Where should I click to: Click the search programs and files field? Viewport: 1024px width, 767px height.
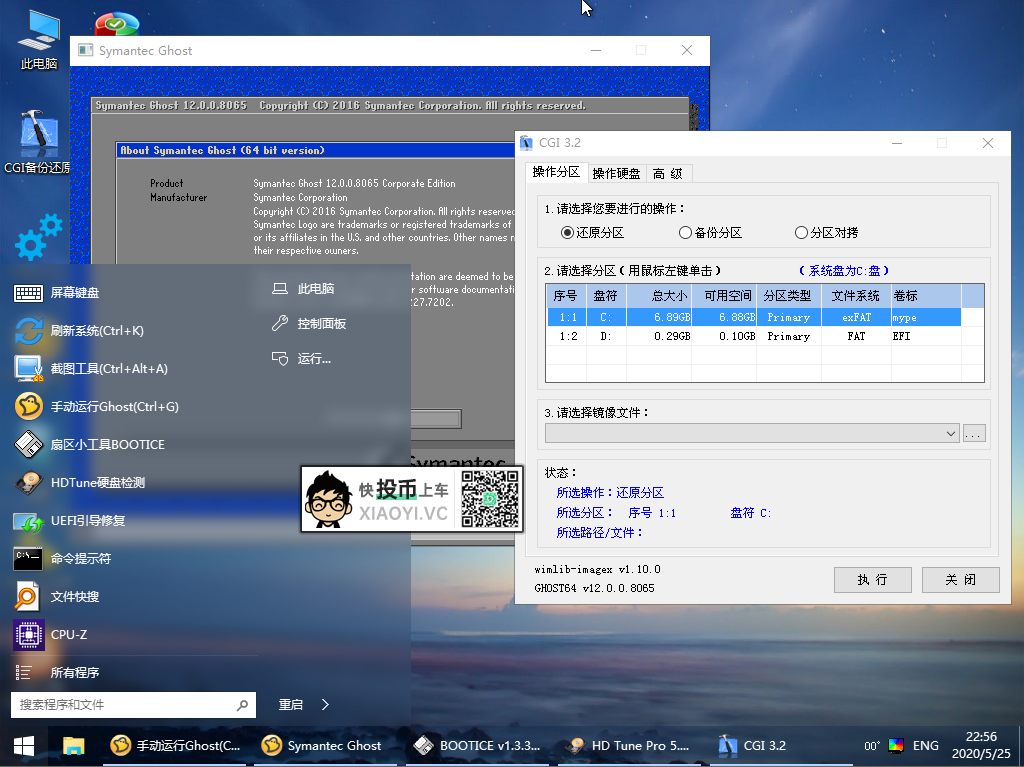coord(125,705)
